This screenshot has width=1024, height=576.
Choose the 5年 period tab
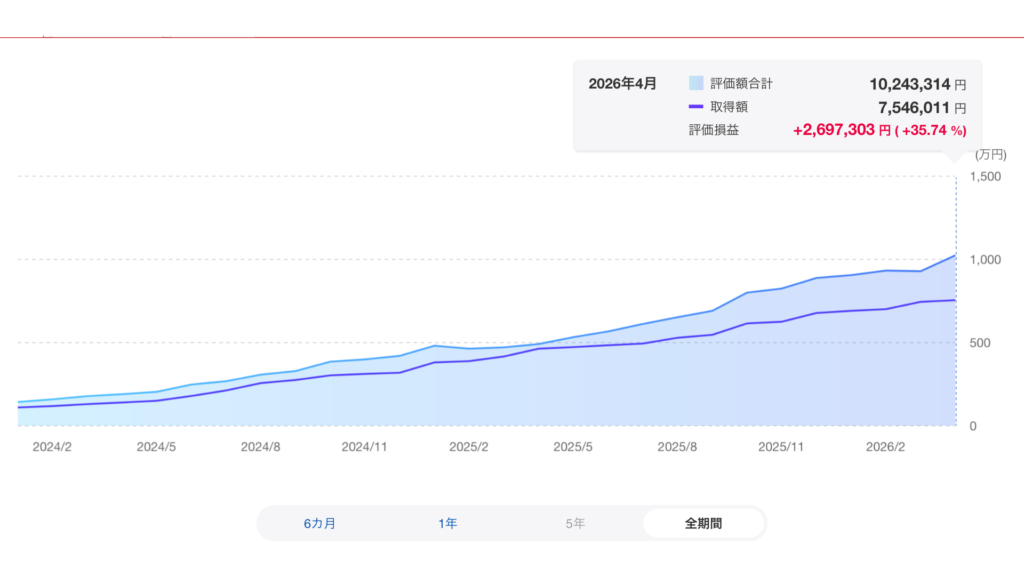[575, 523]
